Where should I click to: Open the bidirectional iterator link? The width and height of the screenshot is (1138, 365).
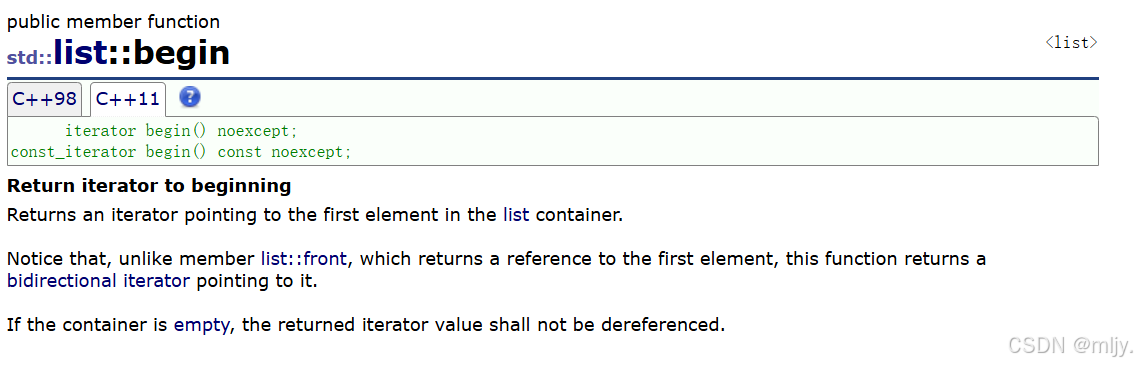tap(99, 282)
